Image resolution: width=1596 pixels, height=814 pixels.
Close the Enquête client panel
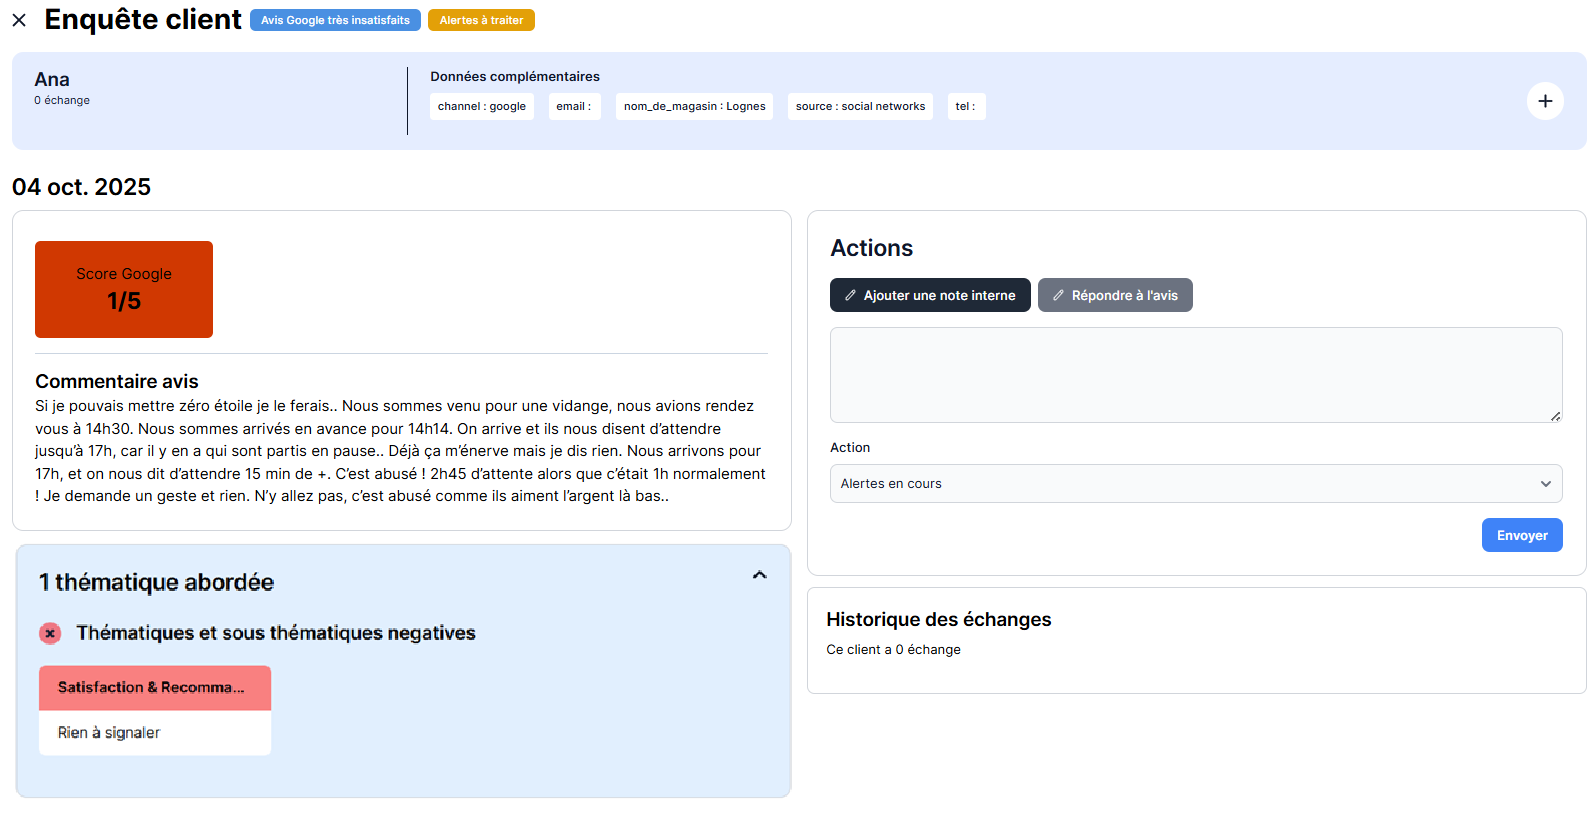[19, 20]
